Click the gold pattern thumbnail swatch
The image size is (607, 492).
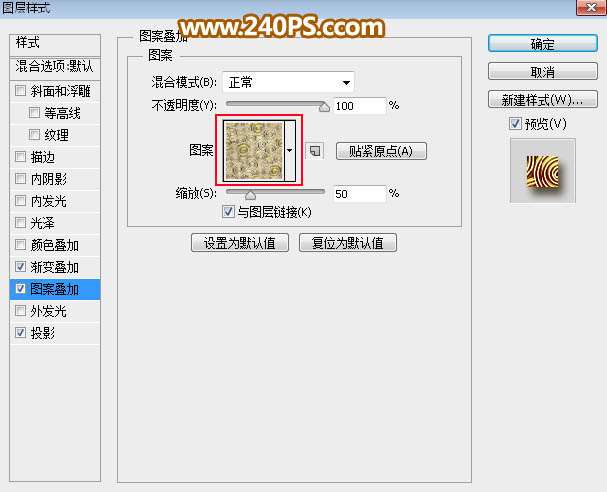click(254, 150)
